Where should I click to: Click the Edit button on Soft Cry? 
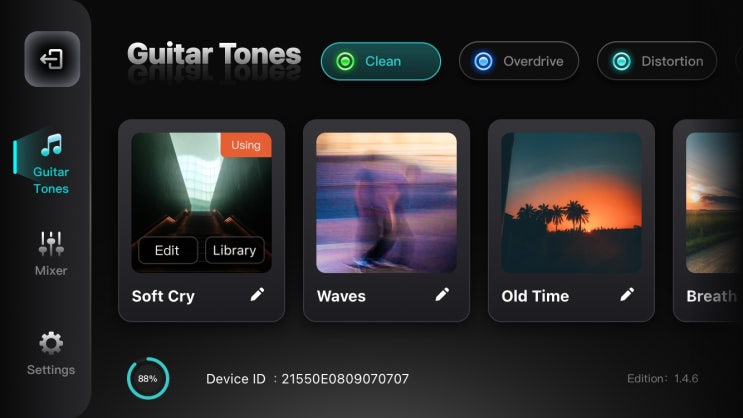168,250
